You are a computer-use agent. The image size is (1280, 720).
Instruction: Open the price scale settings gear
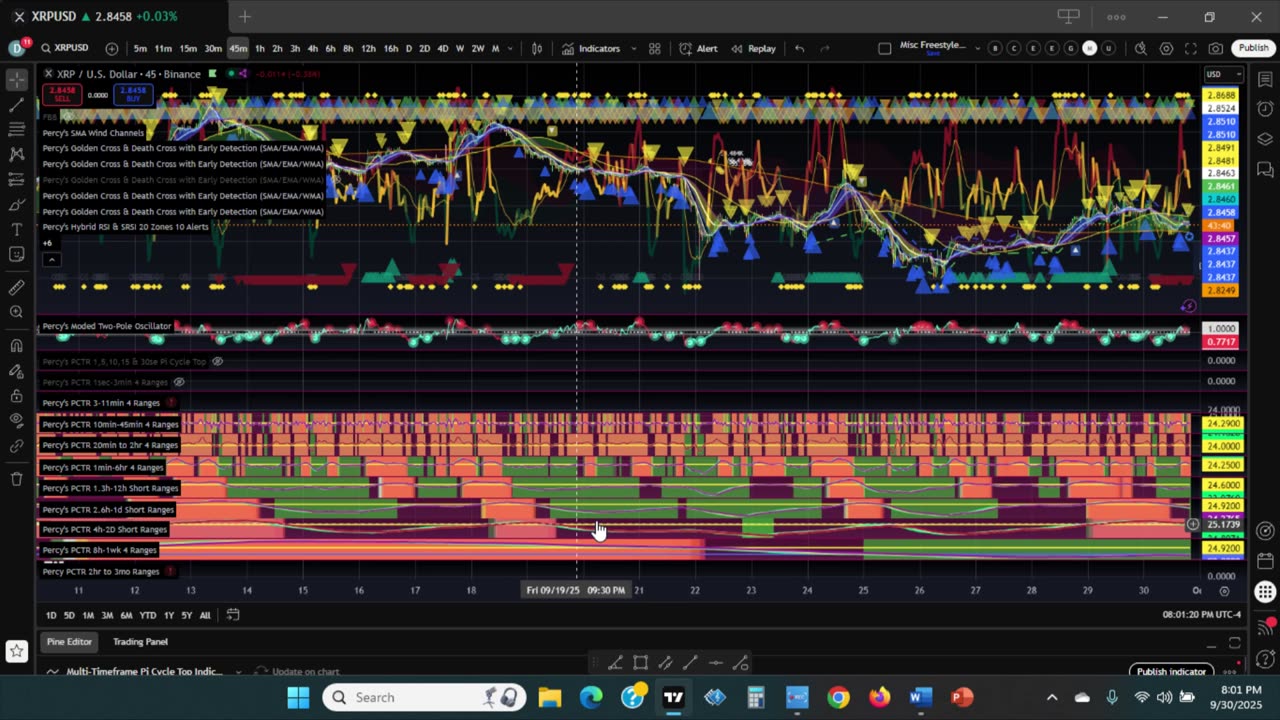(1224, 590)
